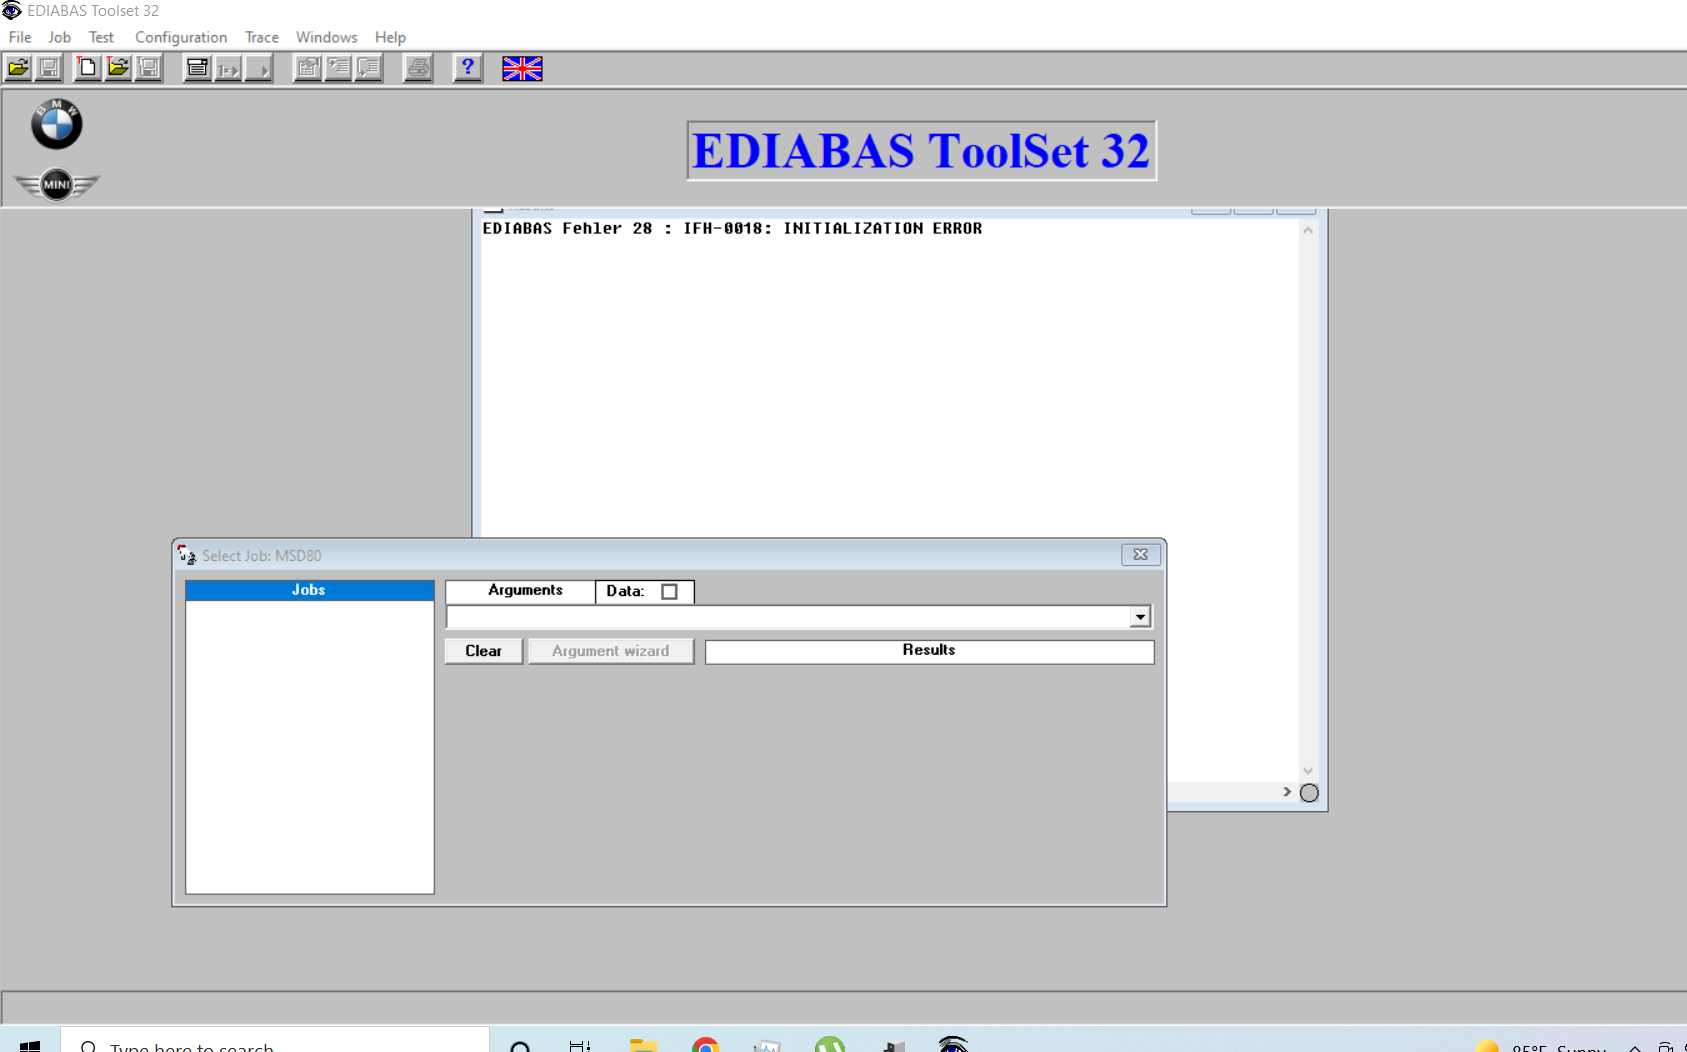Click the EDIABAS eye icon on the taskbar

(954, 1044)
